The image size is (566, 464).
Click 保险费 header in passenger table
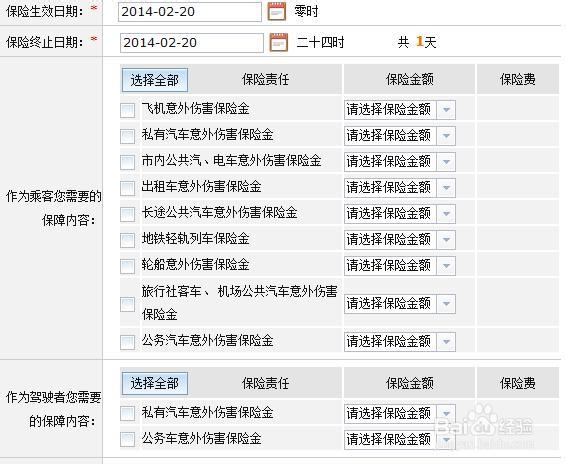click(518, 79)
